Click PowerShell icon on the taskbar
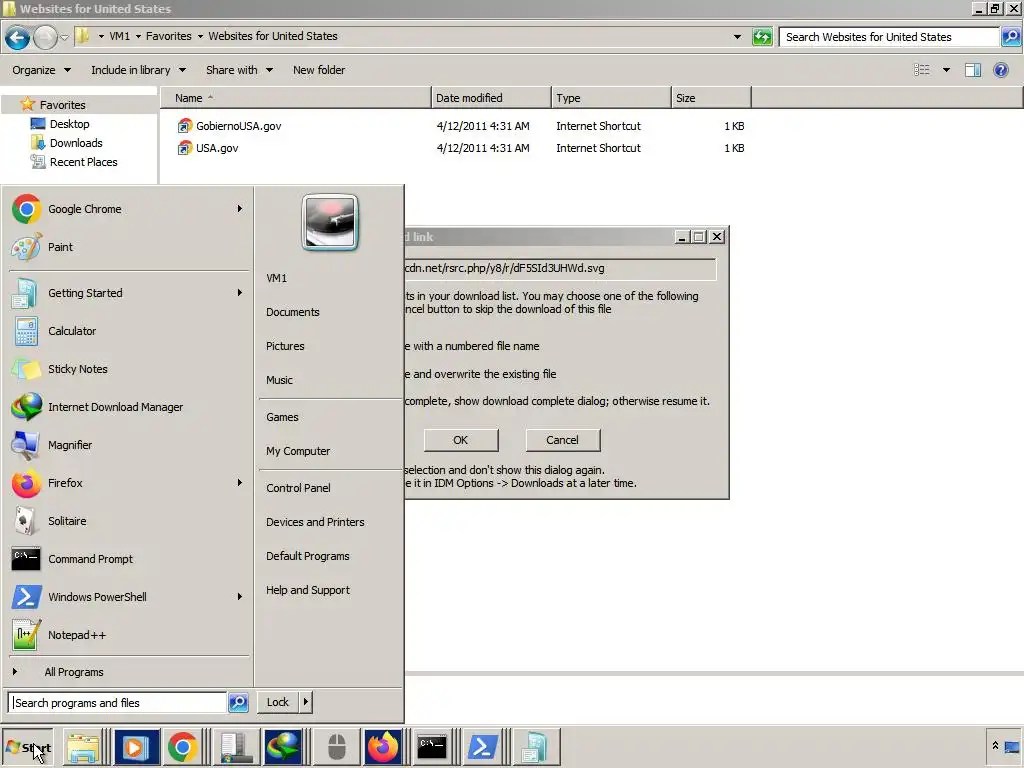This screenshot has width=1024, height=768. (482, 747)
